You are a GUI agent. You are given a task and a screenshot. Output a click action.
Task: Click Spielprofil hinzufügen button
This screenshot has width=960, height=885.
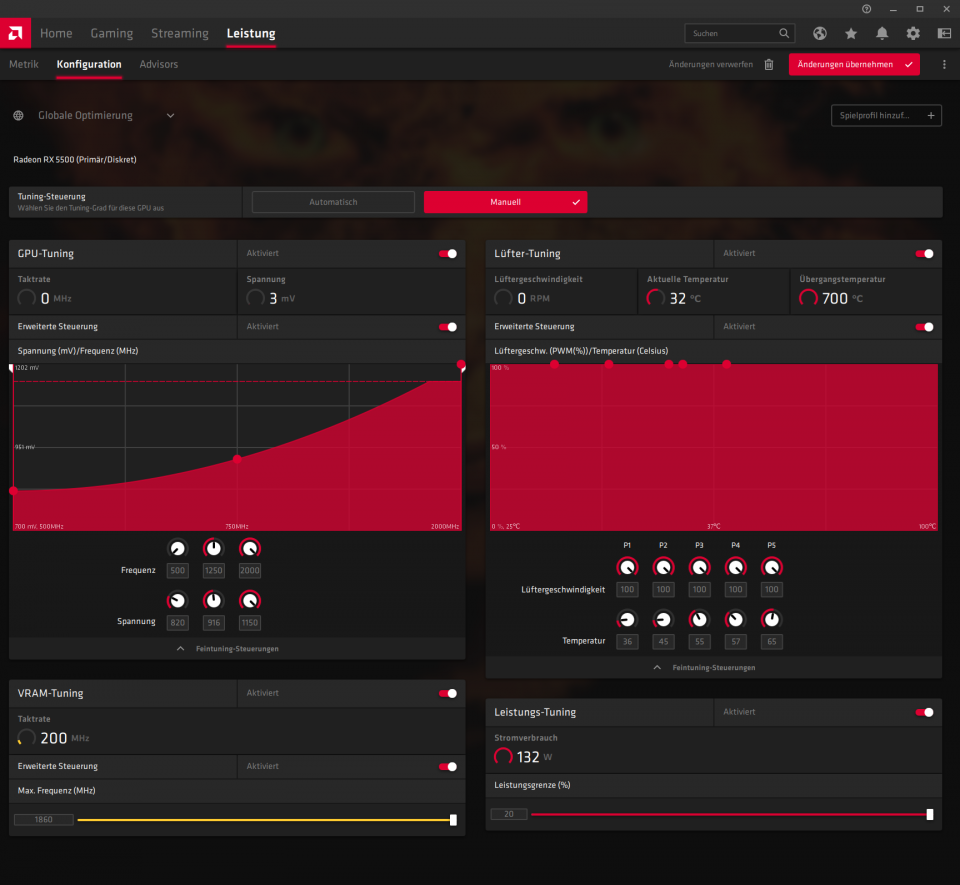pyautogui.click(x=886, y=115)
